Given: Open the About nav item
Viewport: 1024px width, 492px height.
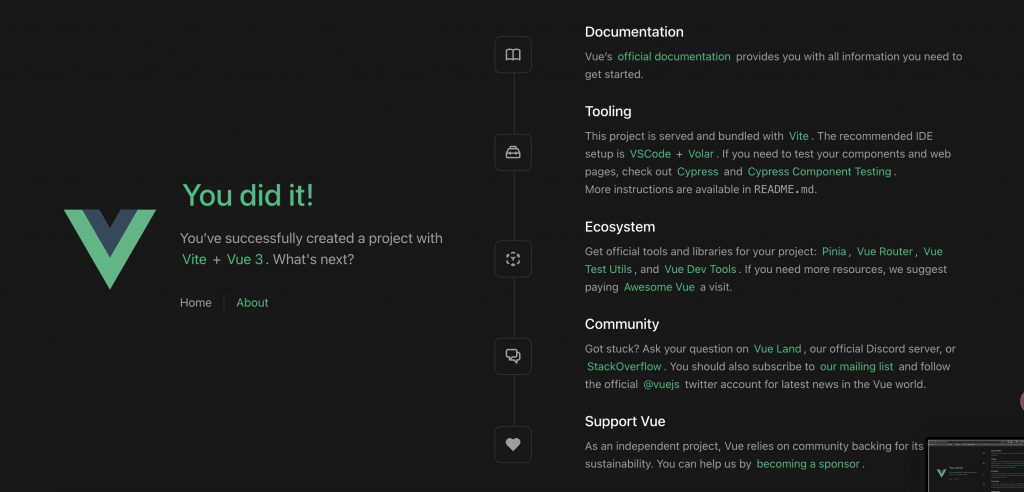Looking at the screenshot, I should (252, 303).
